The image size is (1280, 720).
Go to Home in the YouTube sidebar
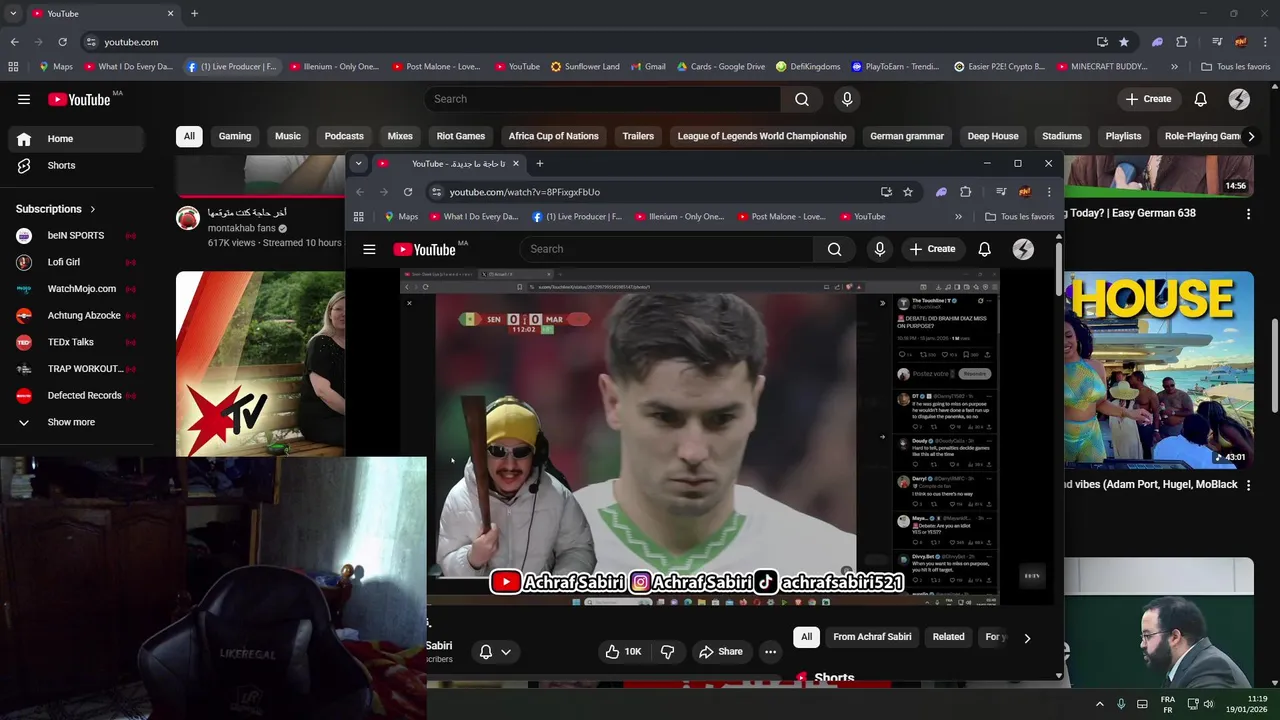pos(77,139)
